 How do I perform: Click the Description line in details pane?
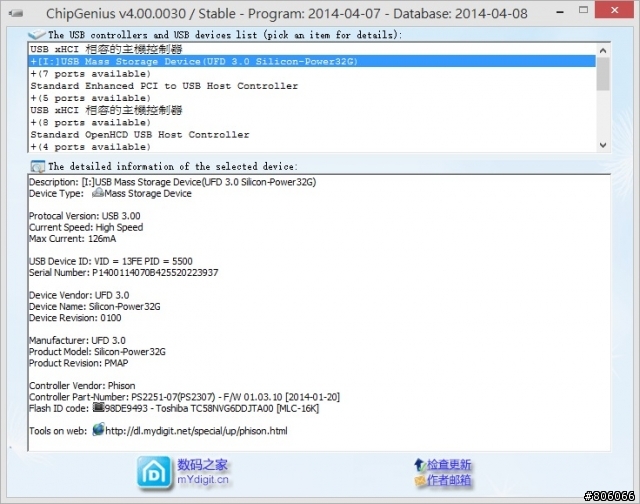[x=173, y=182]
